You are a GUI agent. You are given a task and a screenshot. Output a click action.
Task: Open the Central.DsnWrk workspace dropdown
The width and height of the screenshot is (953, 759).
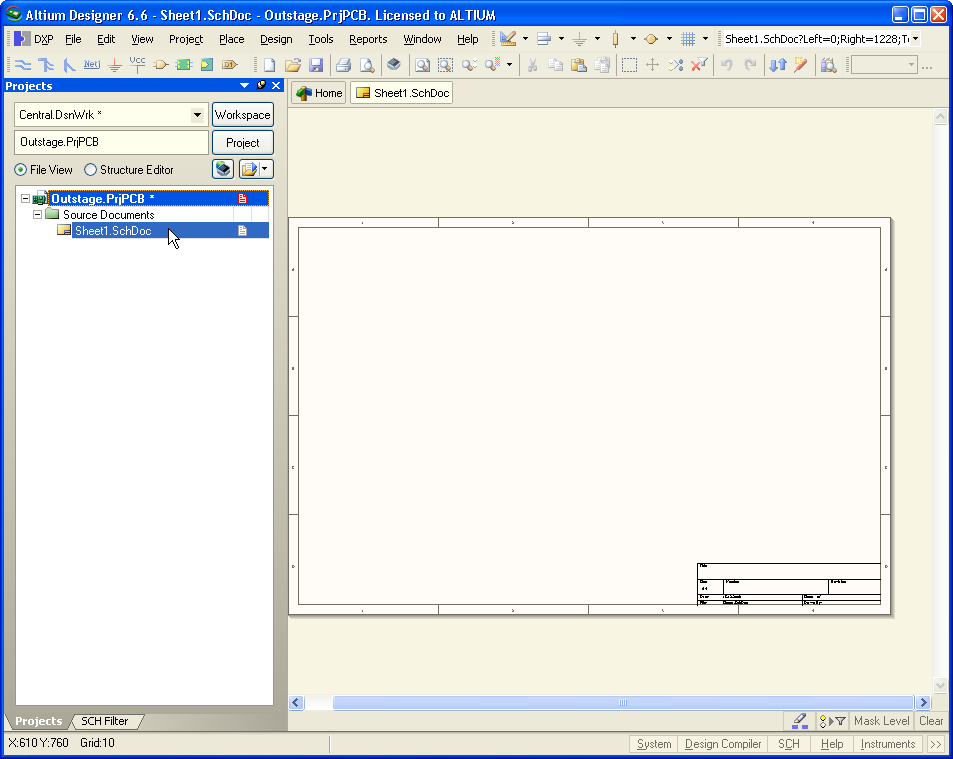[198, 114]
